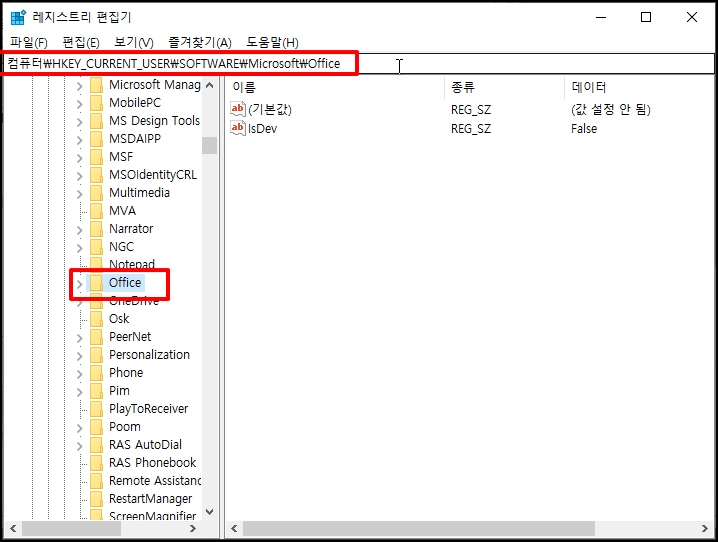Click the tree pane scroll up arrow
Image resolution: width=718 pixels, height=542 pixels.
[x=210, y=86]
